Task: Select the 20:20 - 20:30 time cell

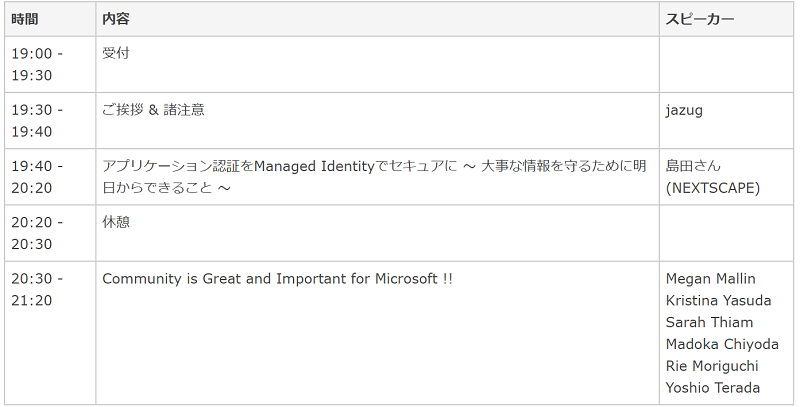Action: (x=50, y=233)
